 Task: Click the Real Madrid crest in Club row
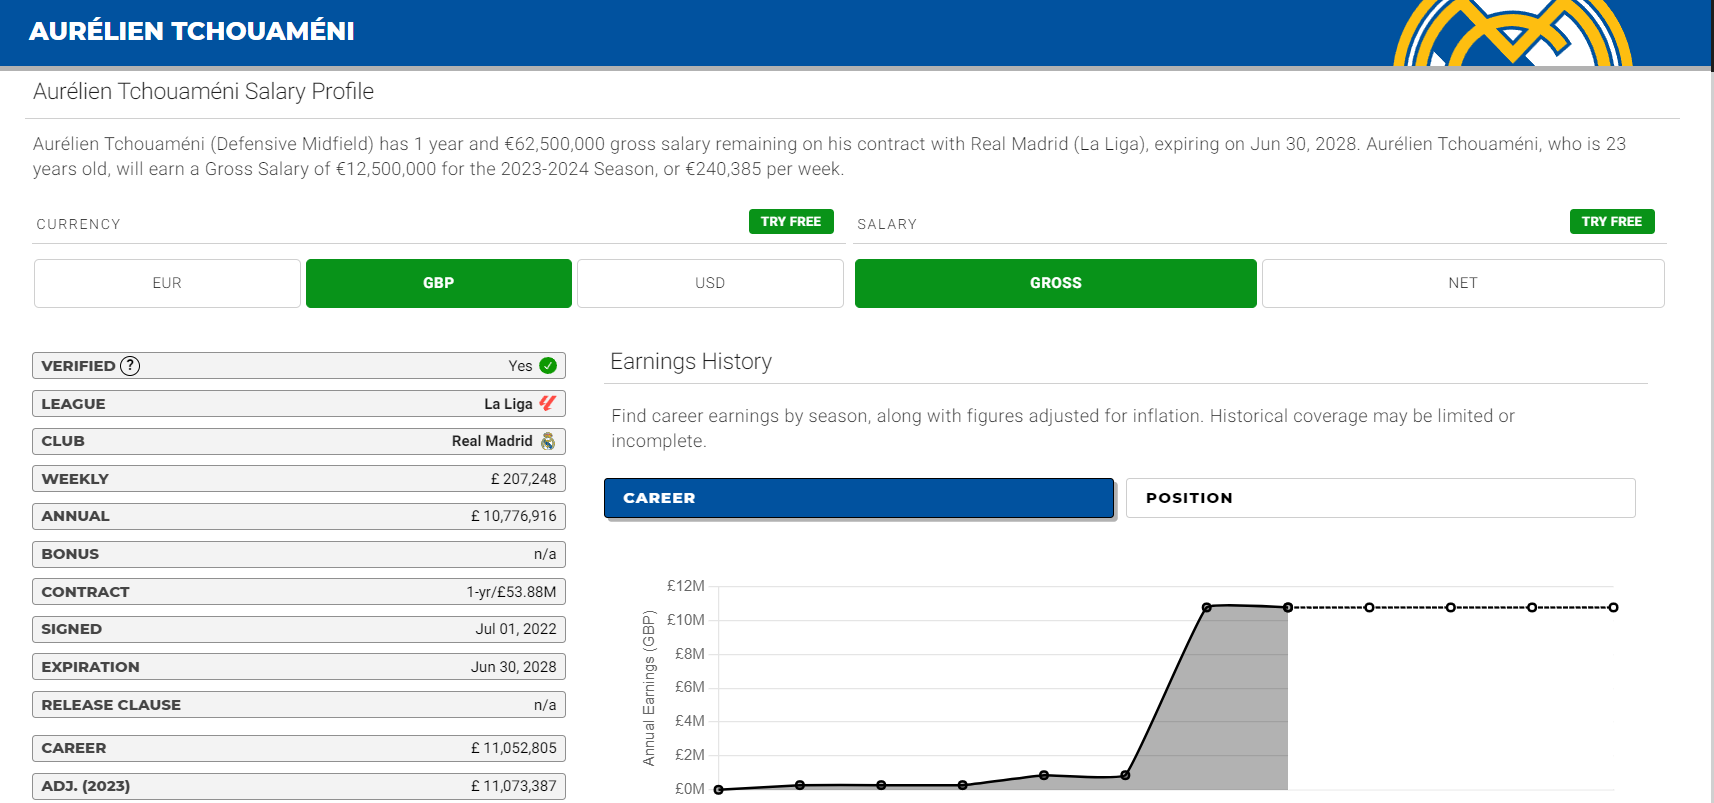click(548, 441)
